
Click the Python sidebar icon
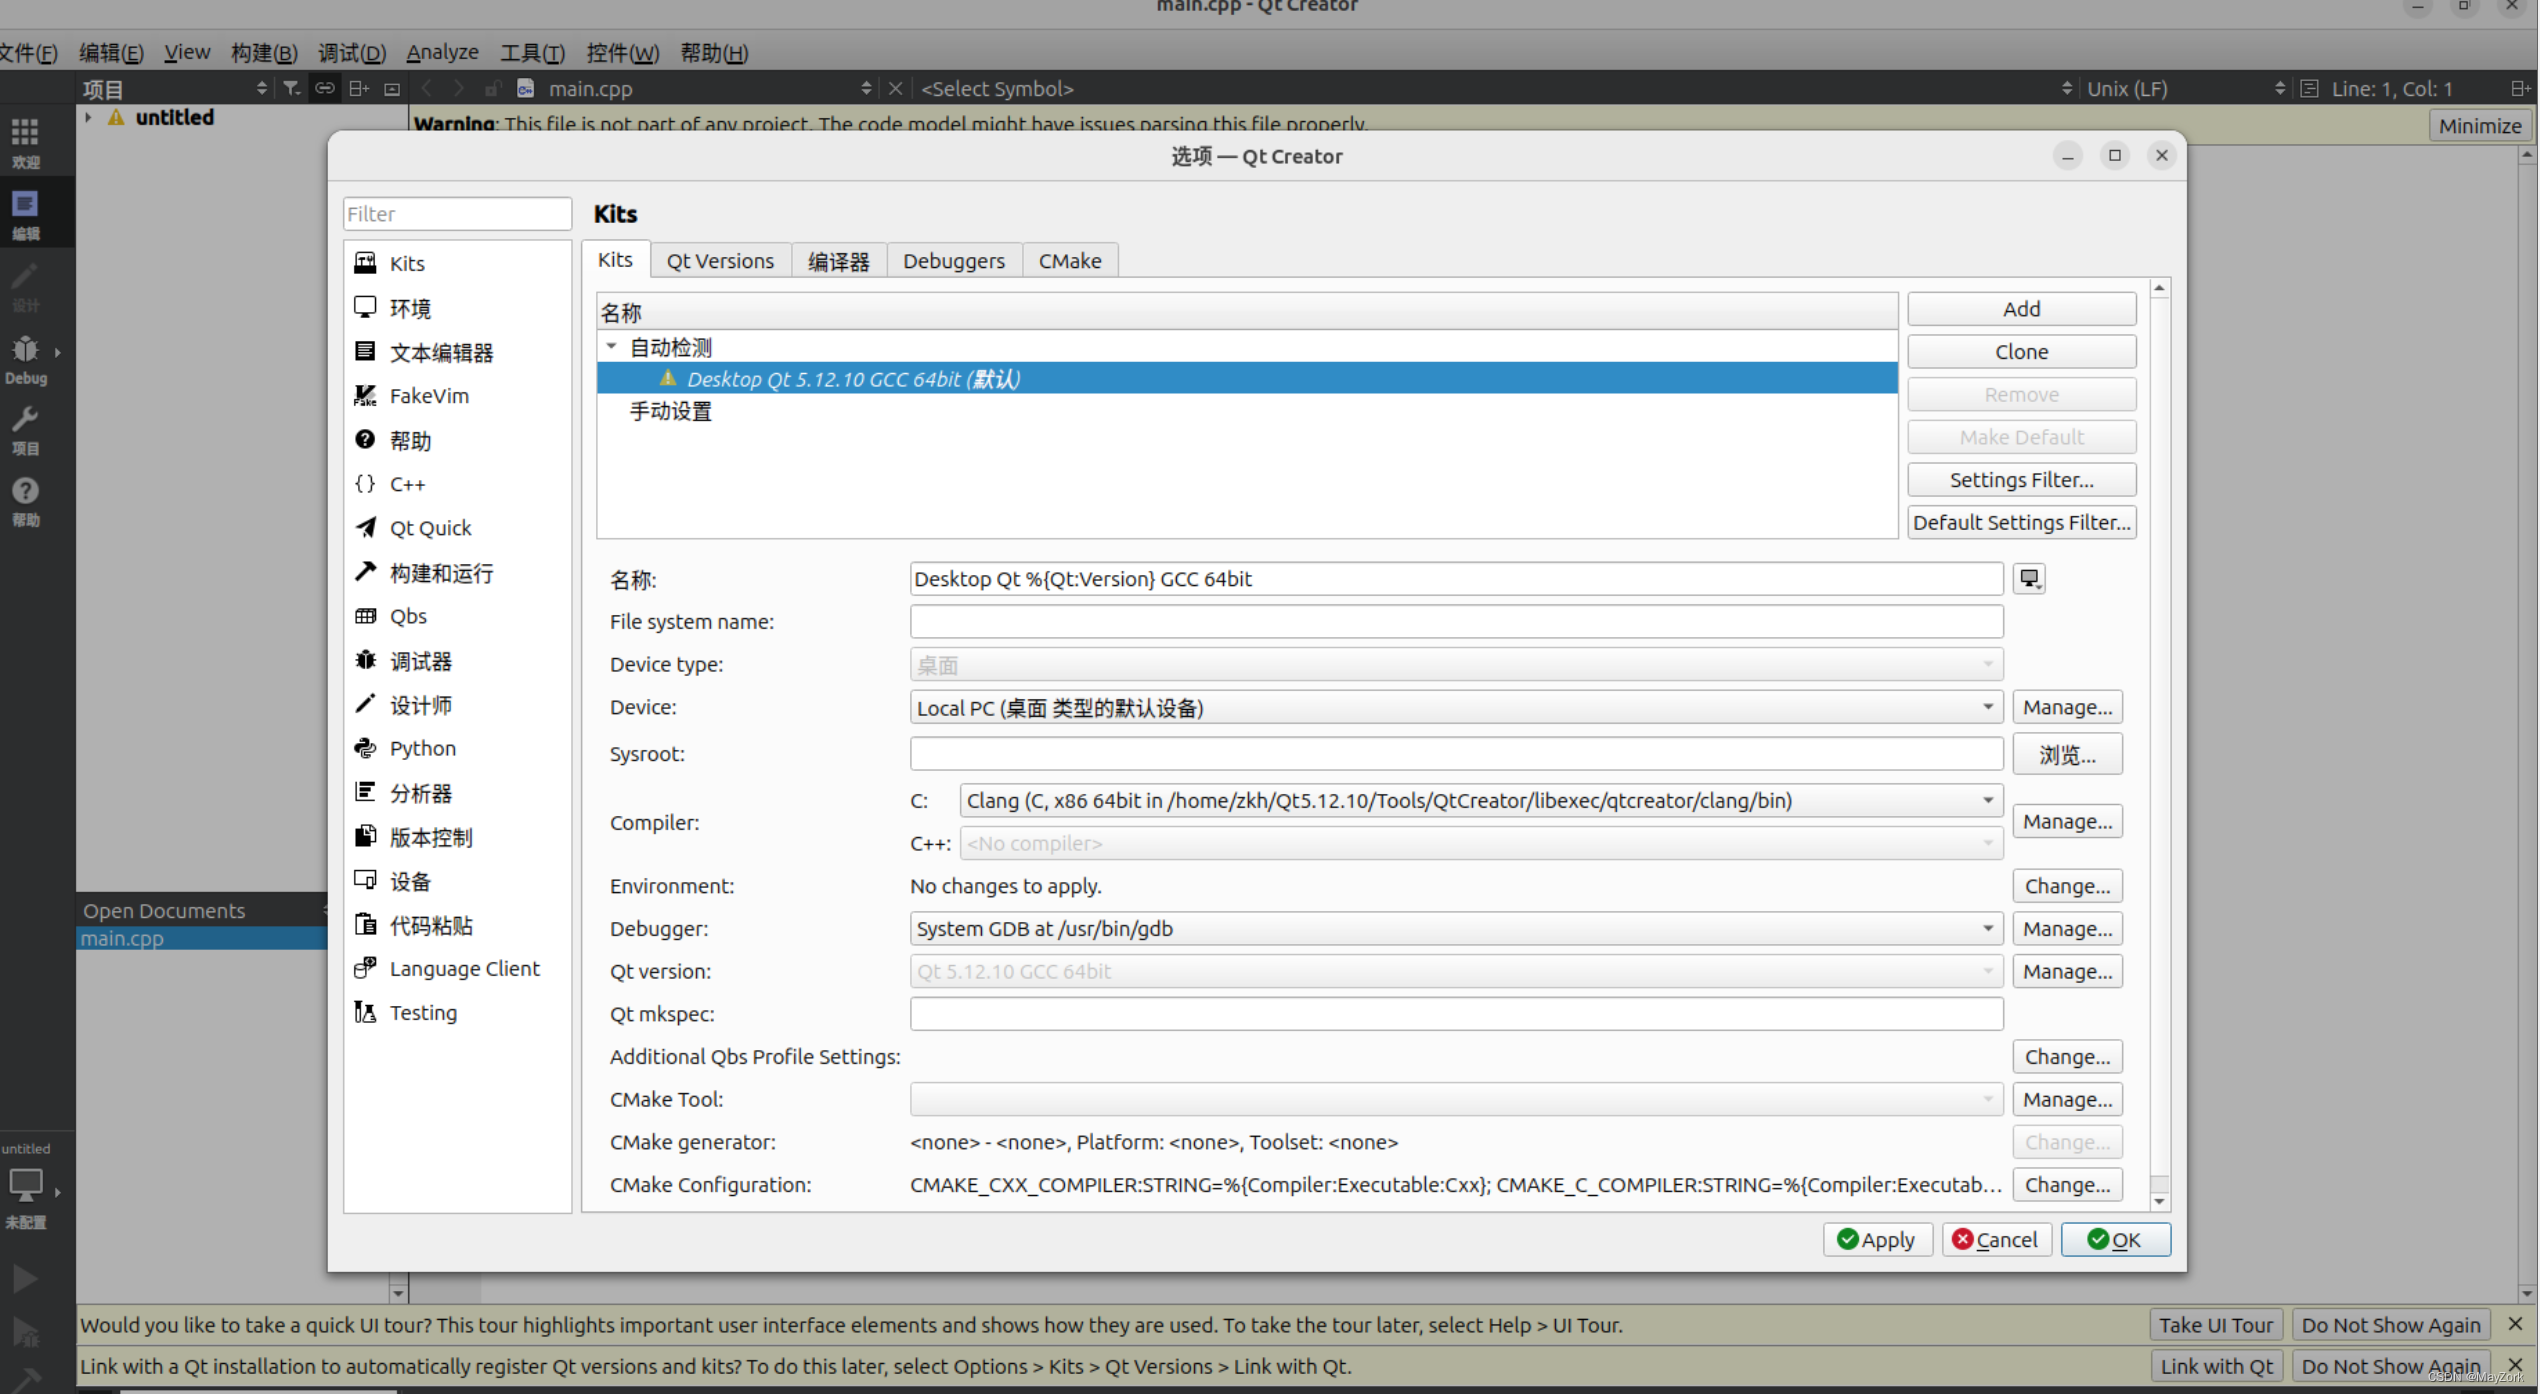pyautogui.click(x=367, y=747)
